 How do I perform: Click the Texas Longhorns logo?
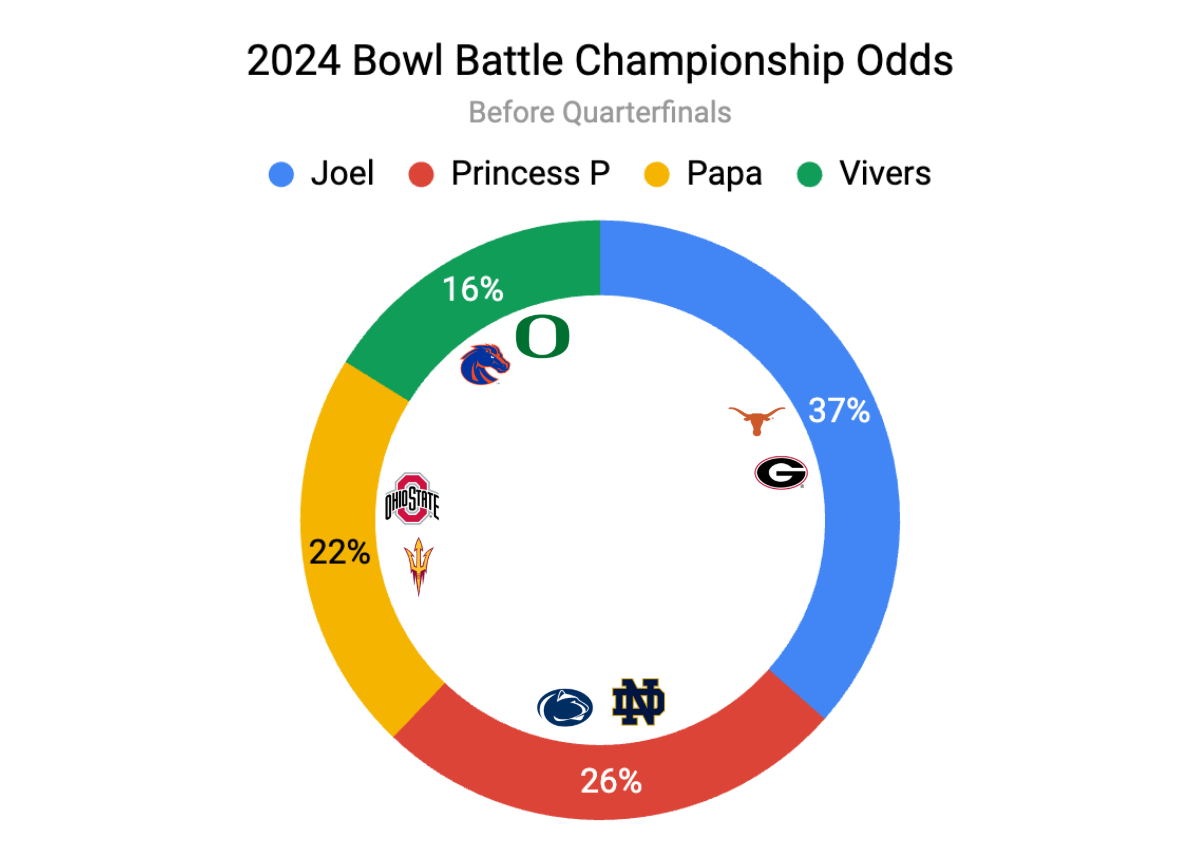[x=759, y=421]
